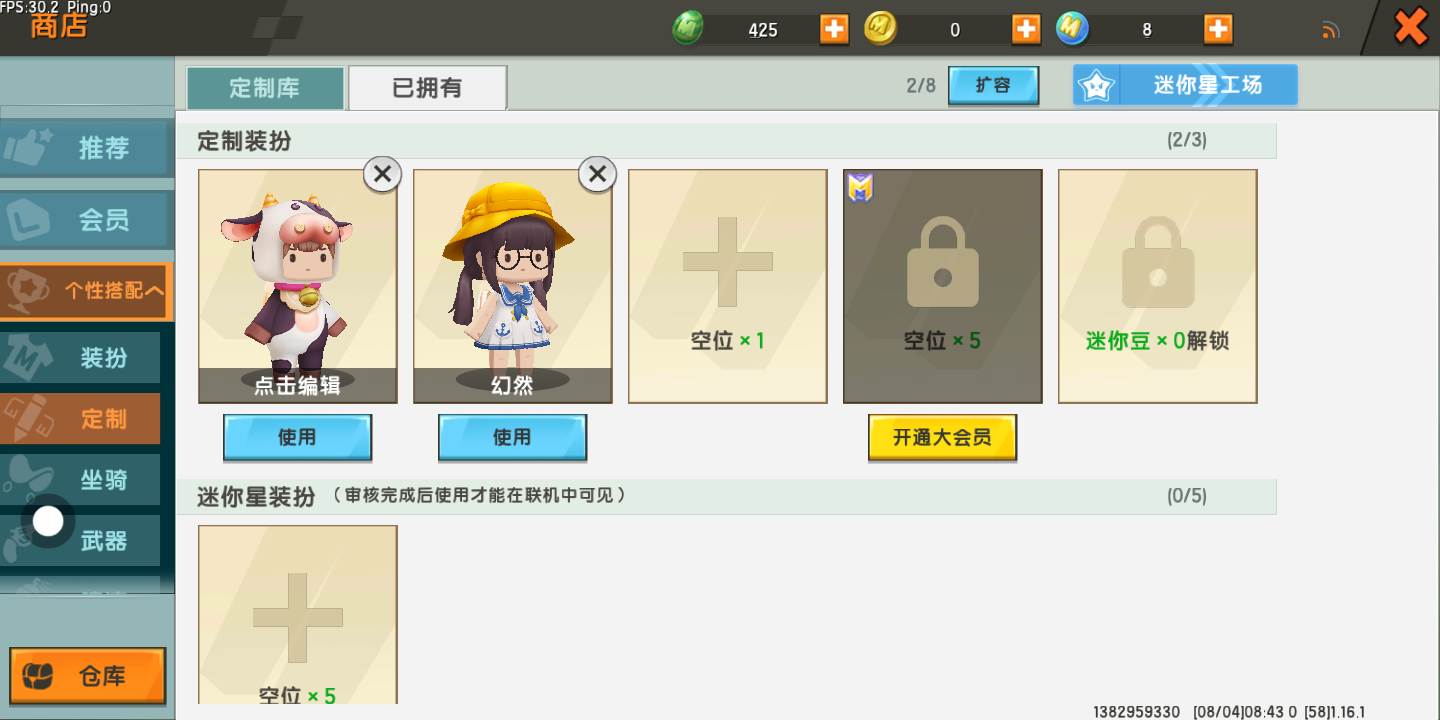Collapse the 个性搭配 category

pos(86,291)
